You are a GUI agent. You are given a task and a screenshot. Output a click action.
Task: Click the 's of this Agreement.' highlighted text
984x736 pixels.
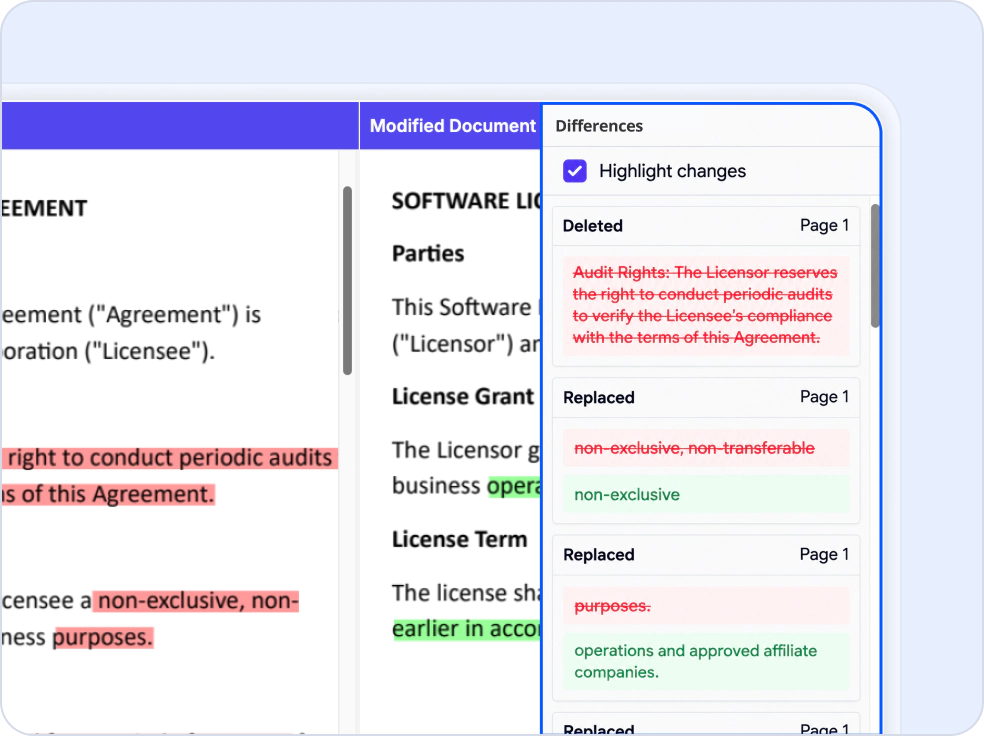108,494
